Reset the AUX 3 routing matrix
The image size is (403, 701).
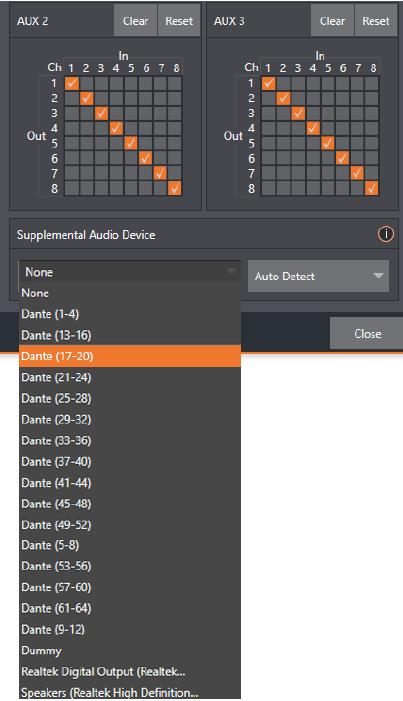pyautogui.click(x=376, y=21)
